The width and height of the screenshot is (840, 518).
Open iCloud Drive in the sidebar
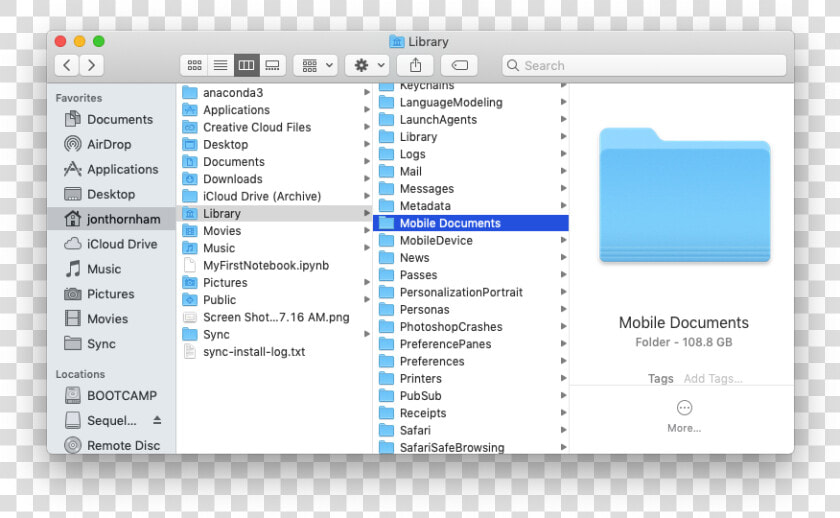(111, 244)
